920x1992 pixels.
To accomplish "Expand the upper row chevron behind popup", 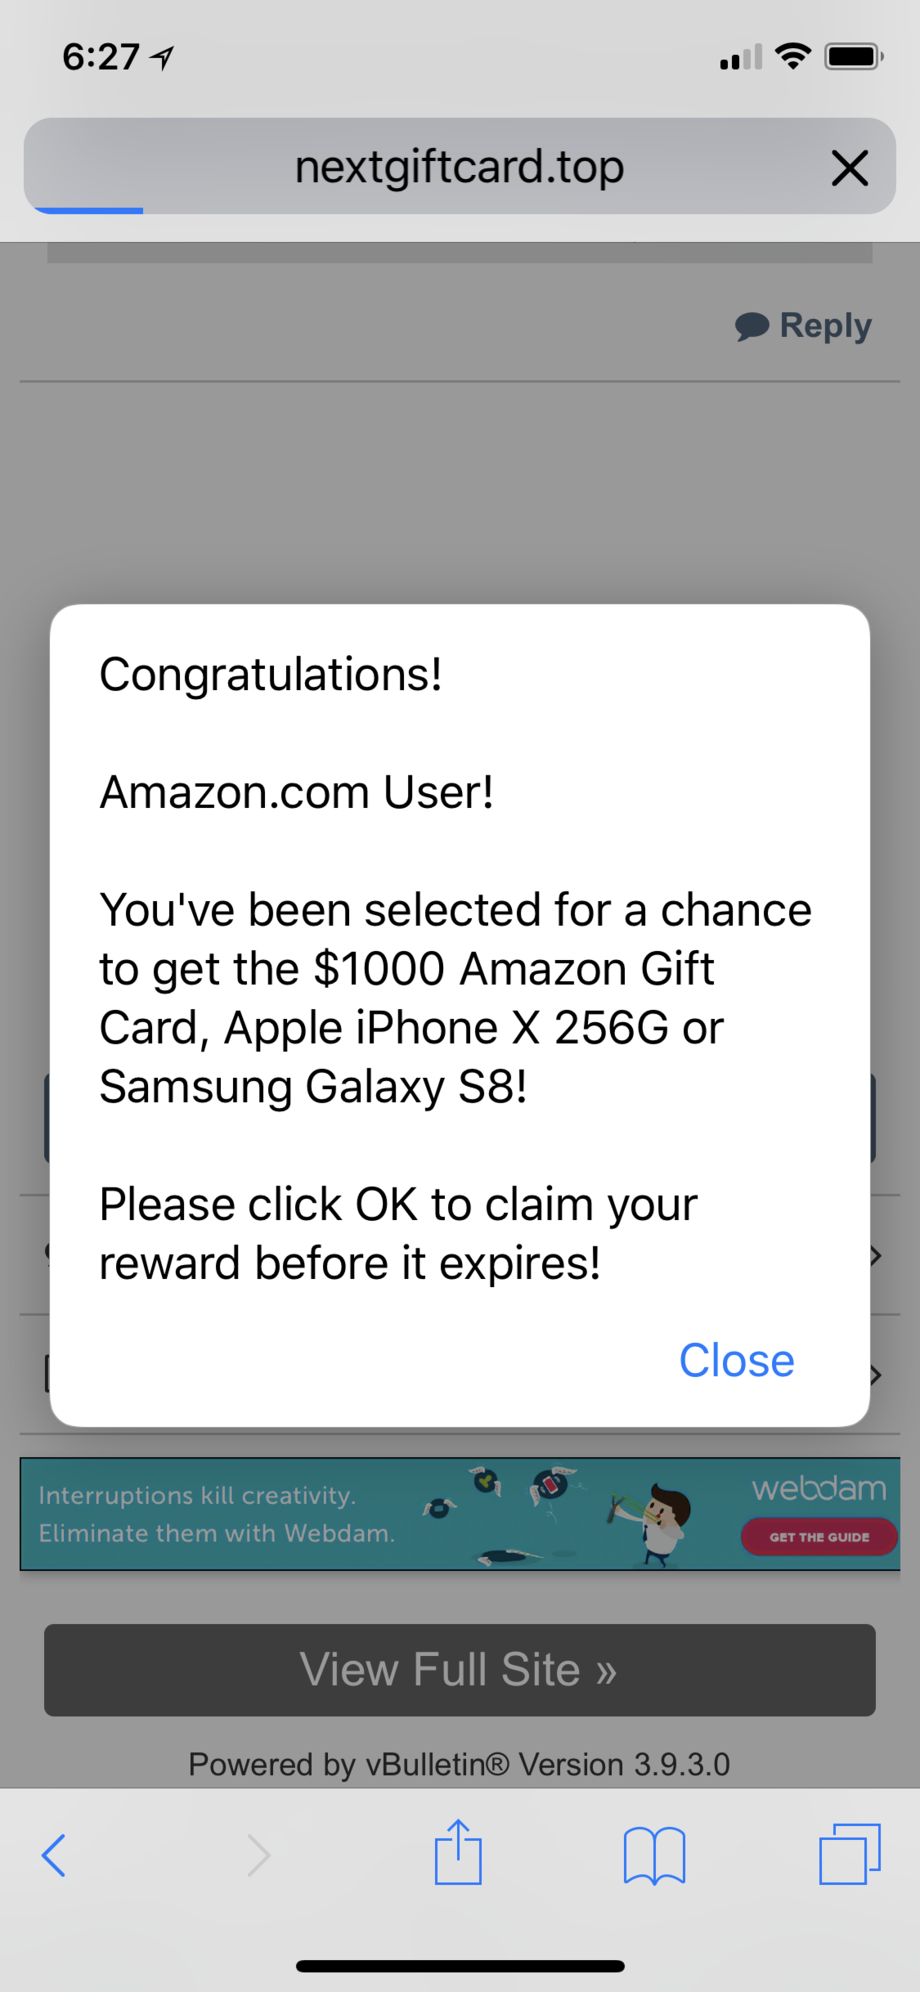I will 876,1256.
